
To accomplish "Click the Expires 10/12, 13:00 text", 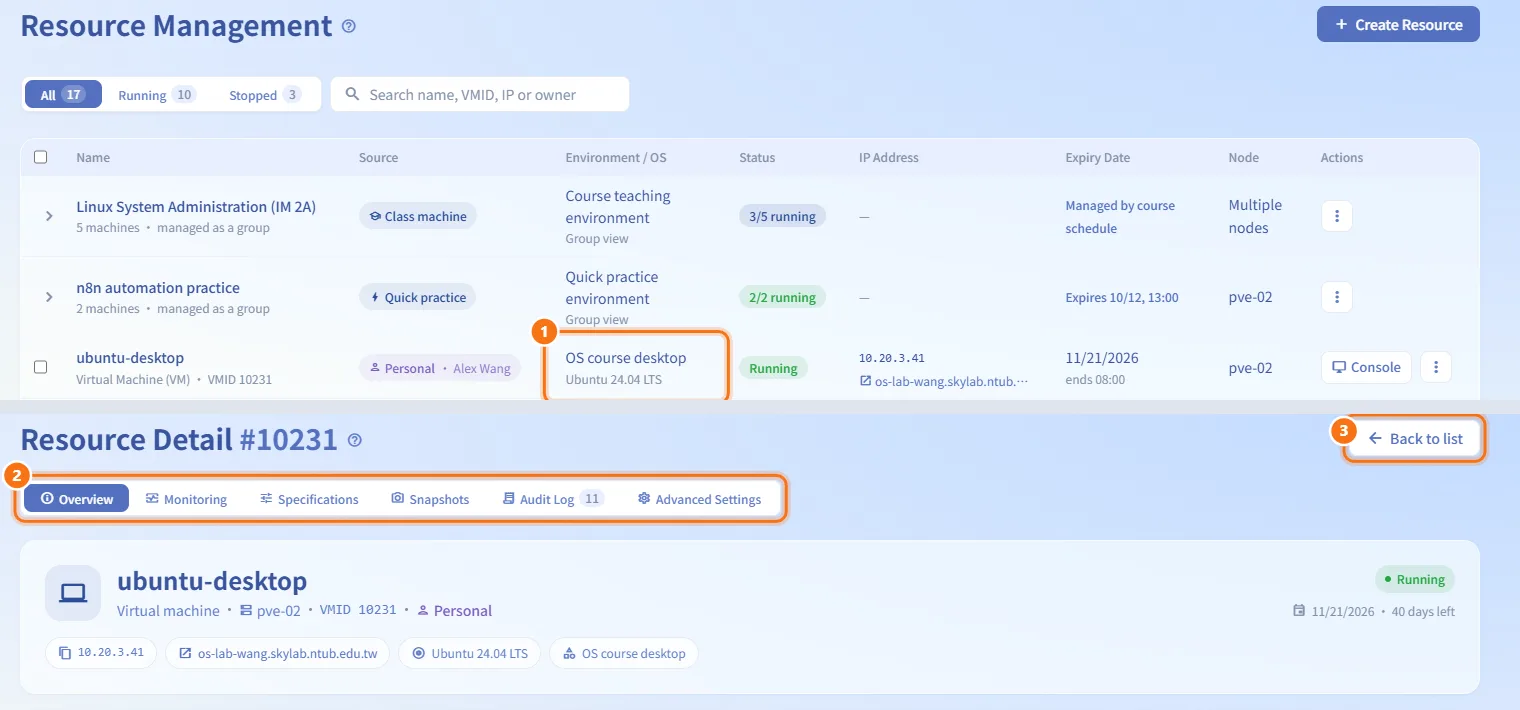I will coord(1122,297).
